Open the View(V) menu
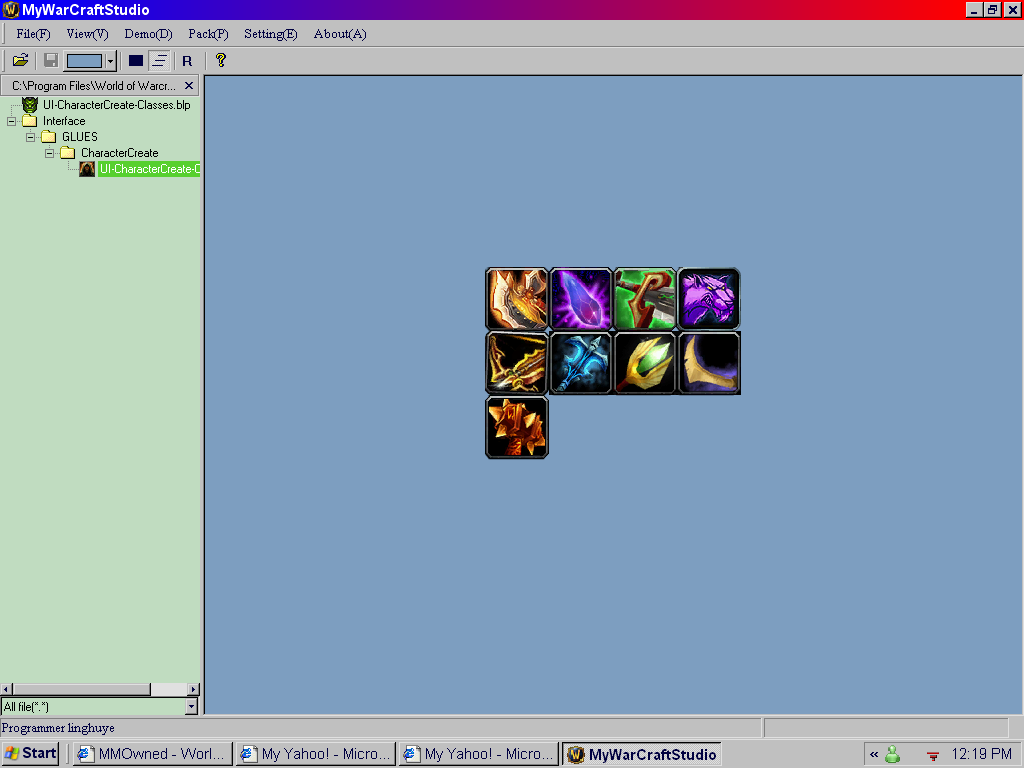This screenshot has height=768, width=1024. (x=88, y=34)
